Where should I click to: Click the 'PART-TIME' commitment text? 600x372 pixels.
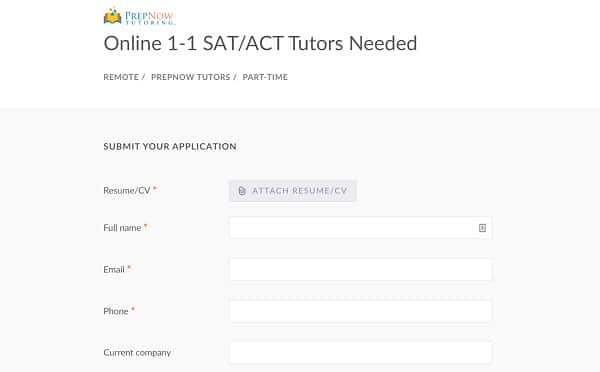(x=265, y=77)
